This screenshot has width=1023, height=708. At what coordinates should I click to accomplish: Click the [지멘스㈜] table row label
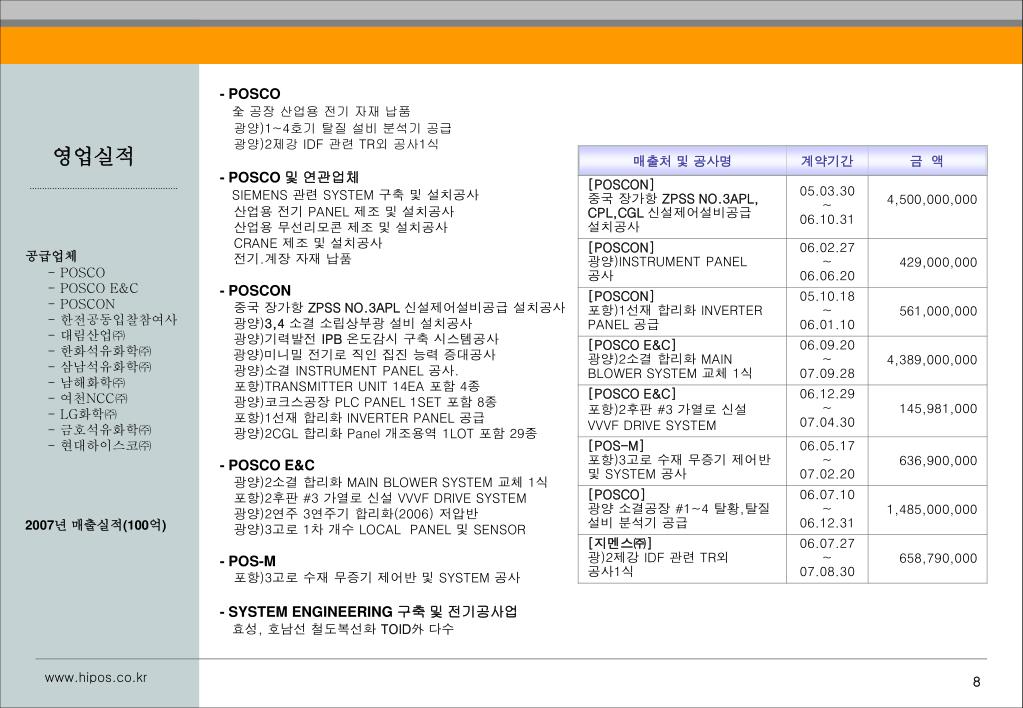tap(620, 543)
